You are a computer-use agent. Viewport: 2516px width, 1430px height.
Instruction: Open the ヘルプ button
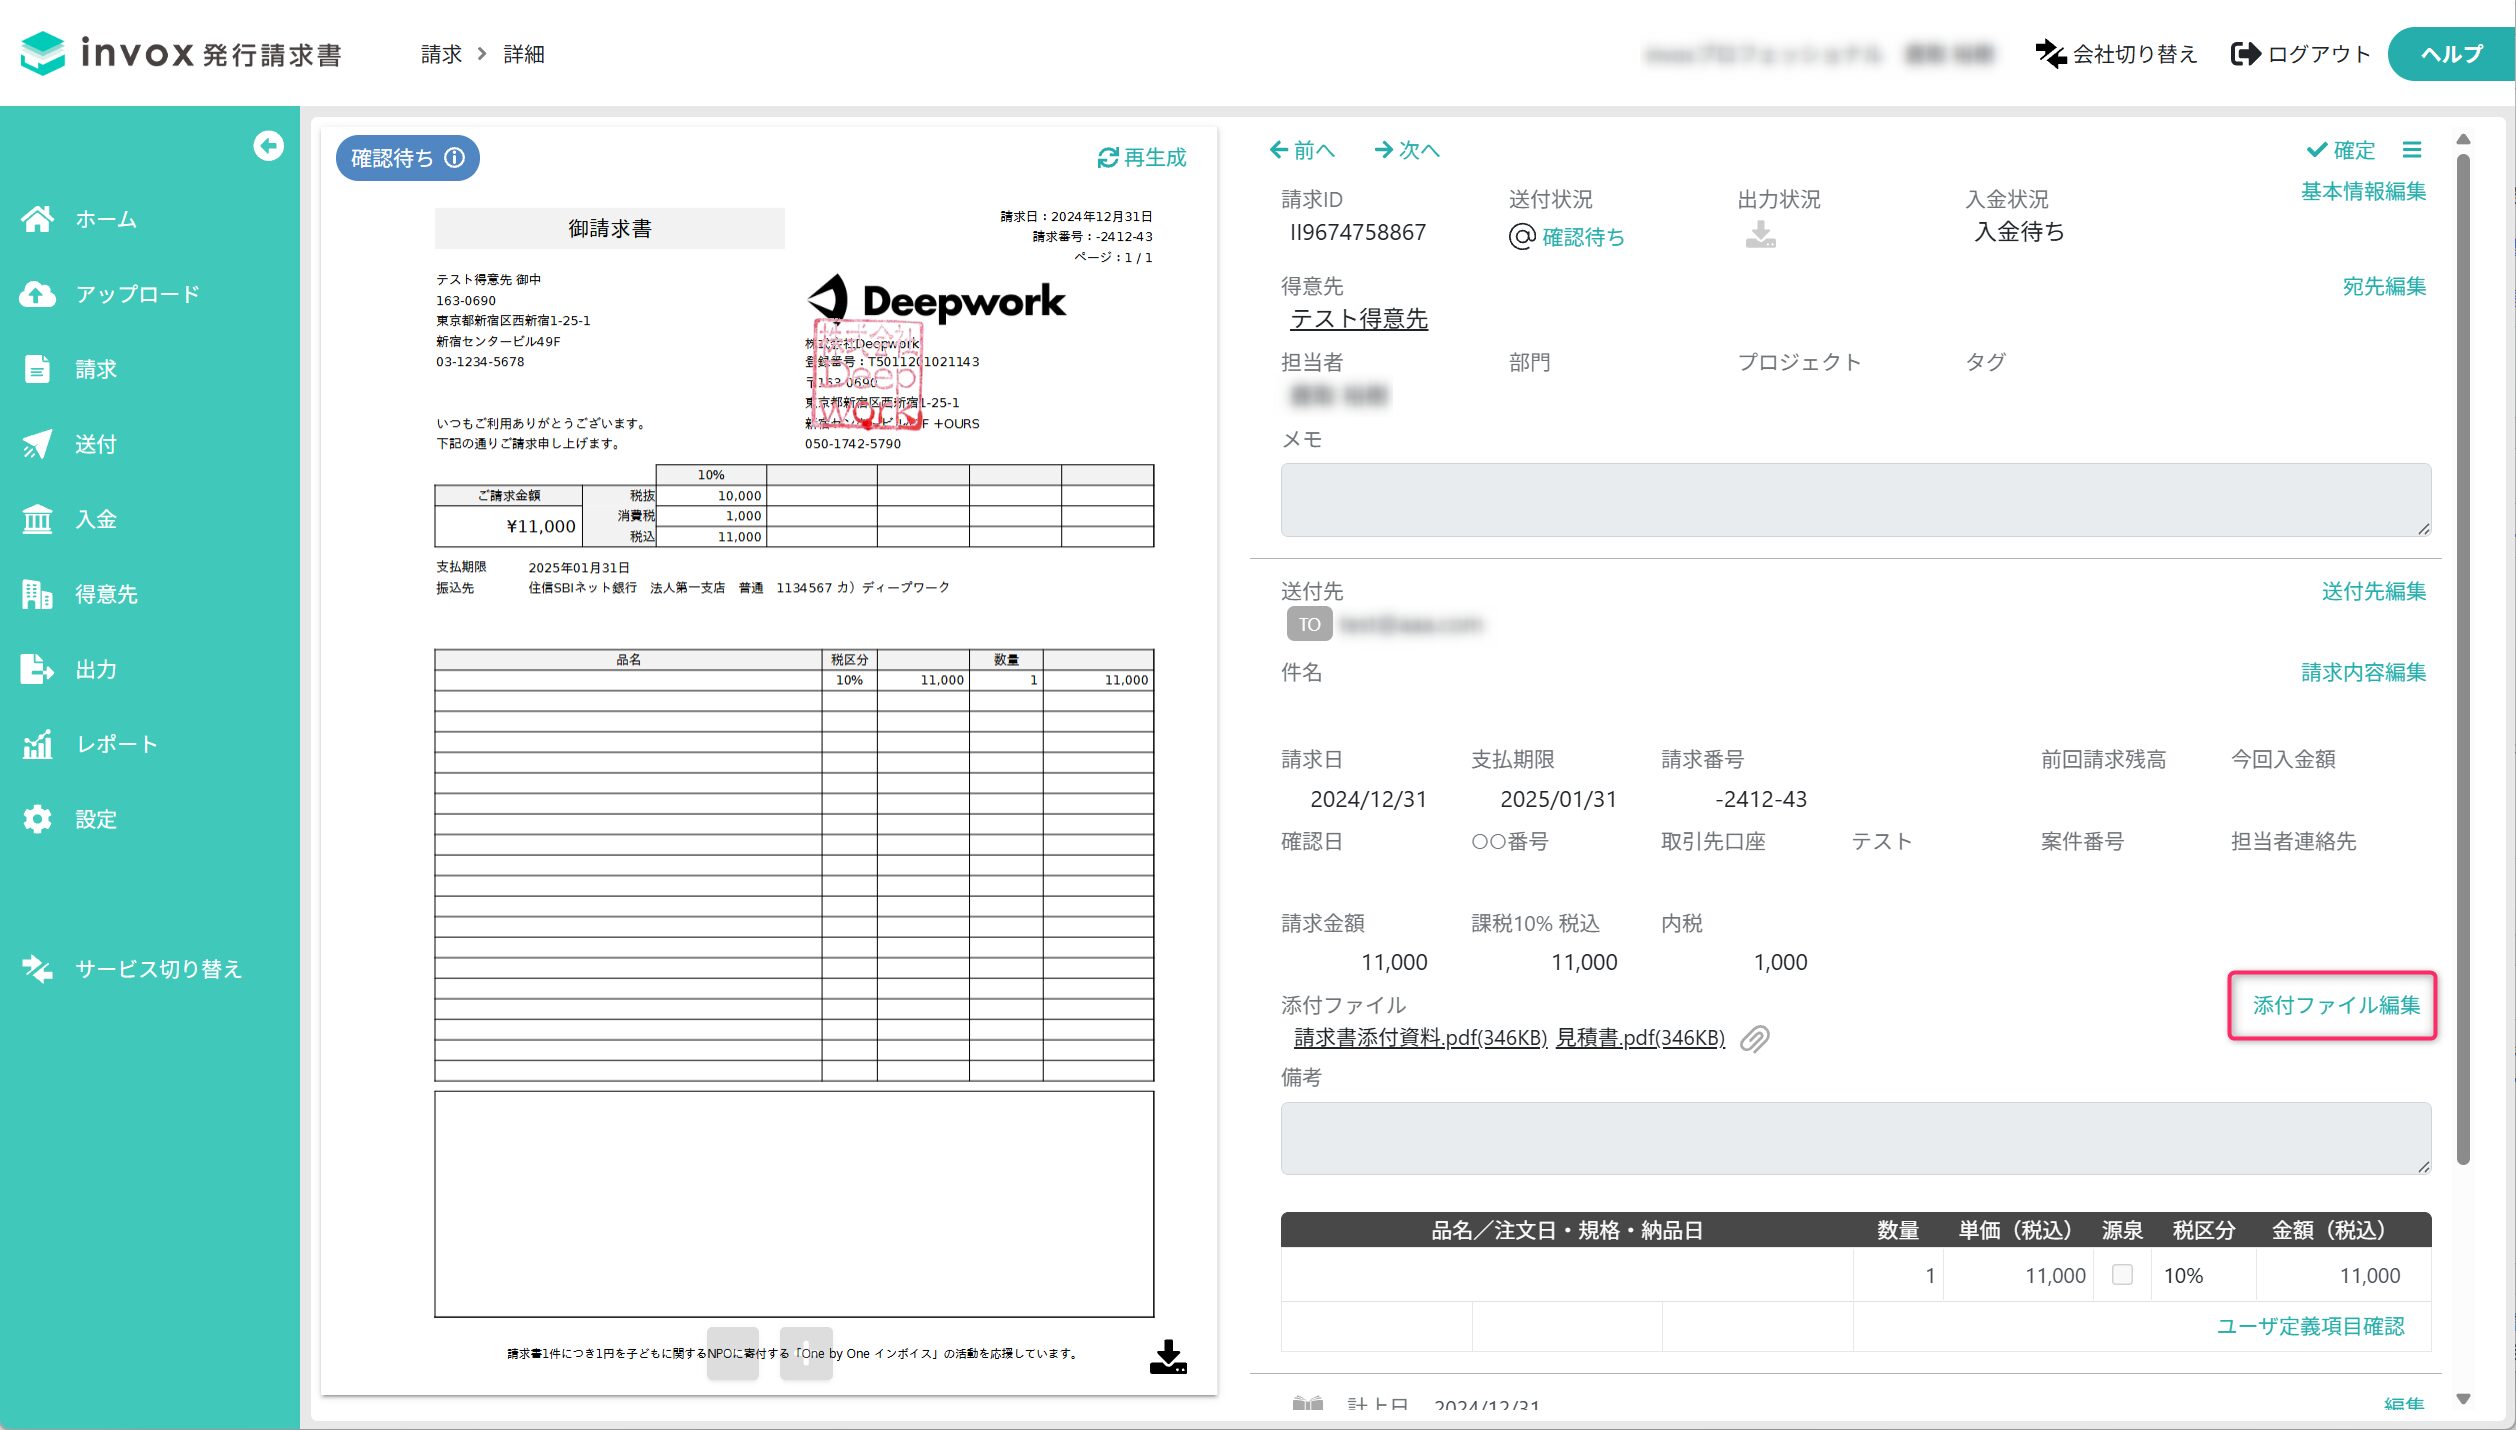[2450, 54]
